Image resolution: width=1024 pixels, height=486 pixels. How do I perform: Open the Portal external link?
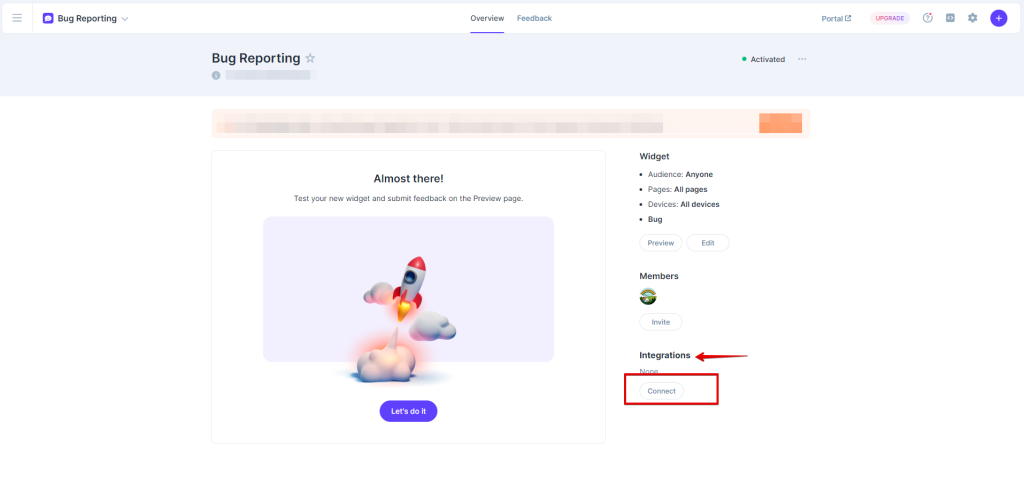[836, 18]
